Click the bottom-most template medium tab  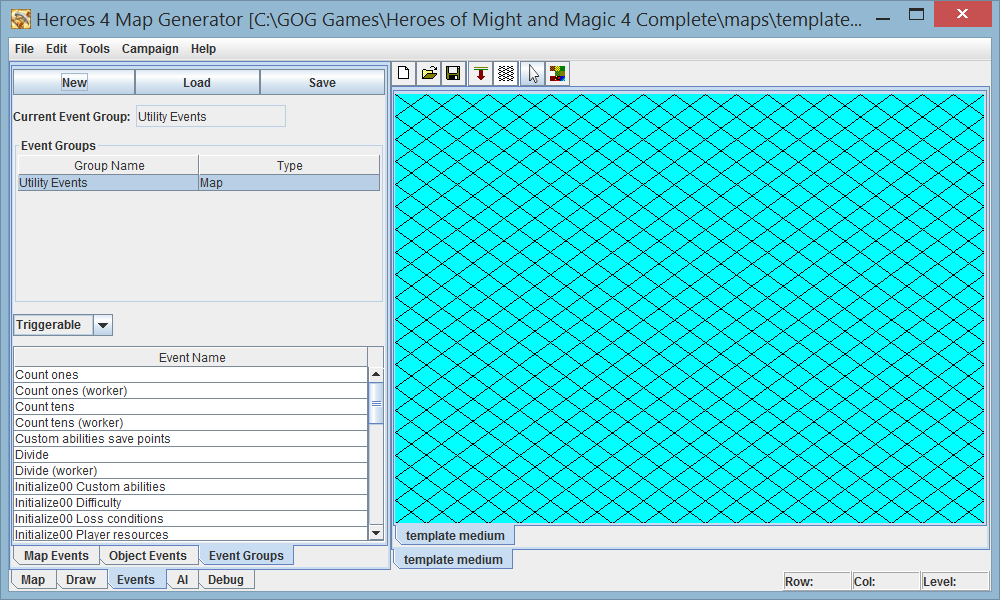[x=453, y=559]
